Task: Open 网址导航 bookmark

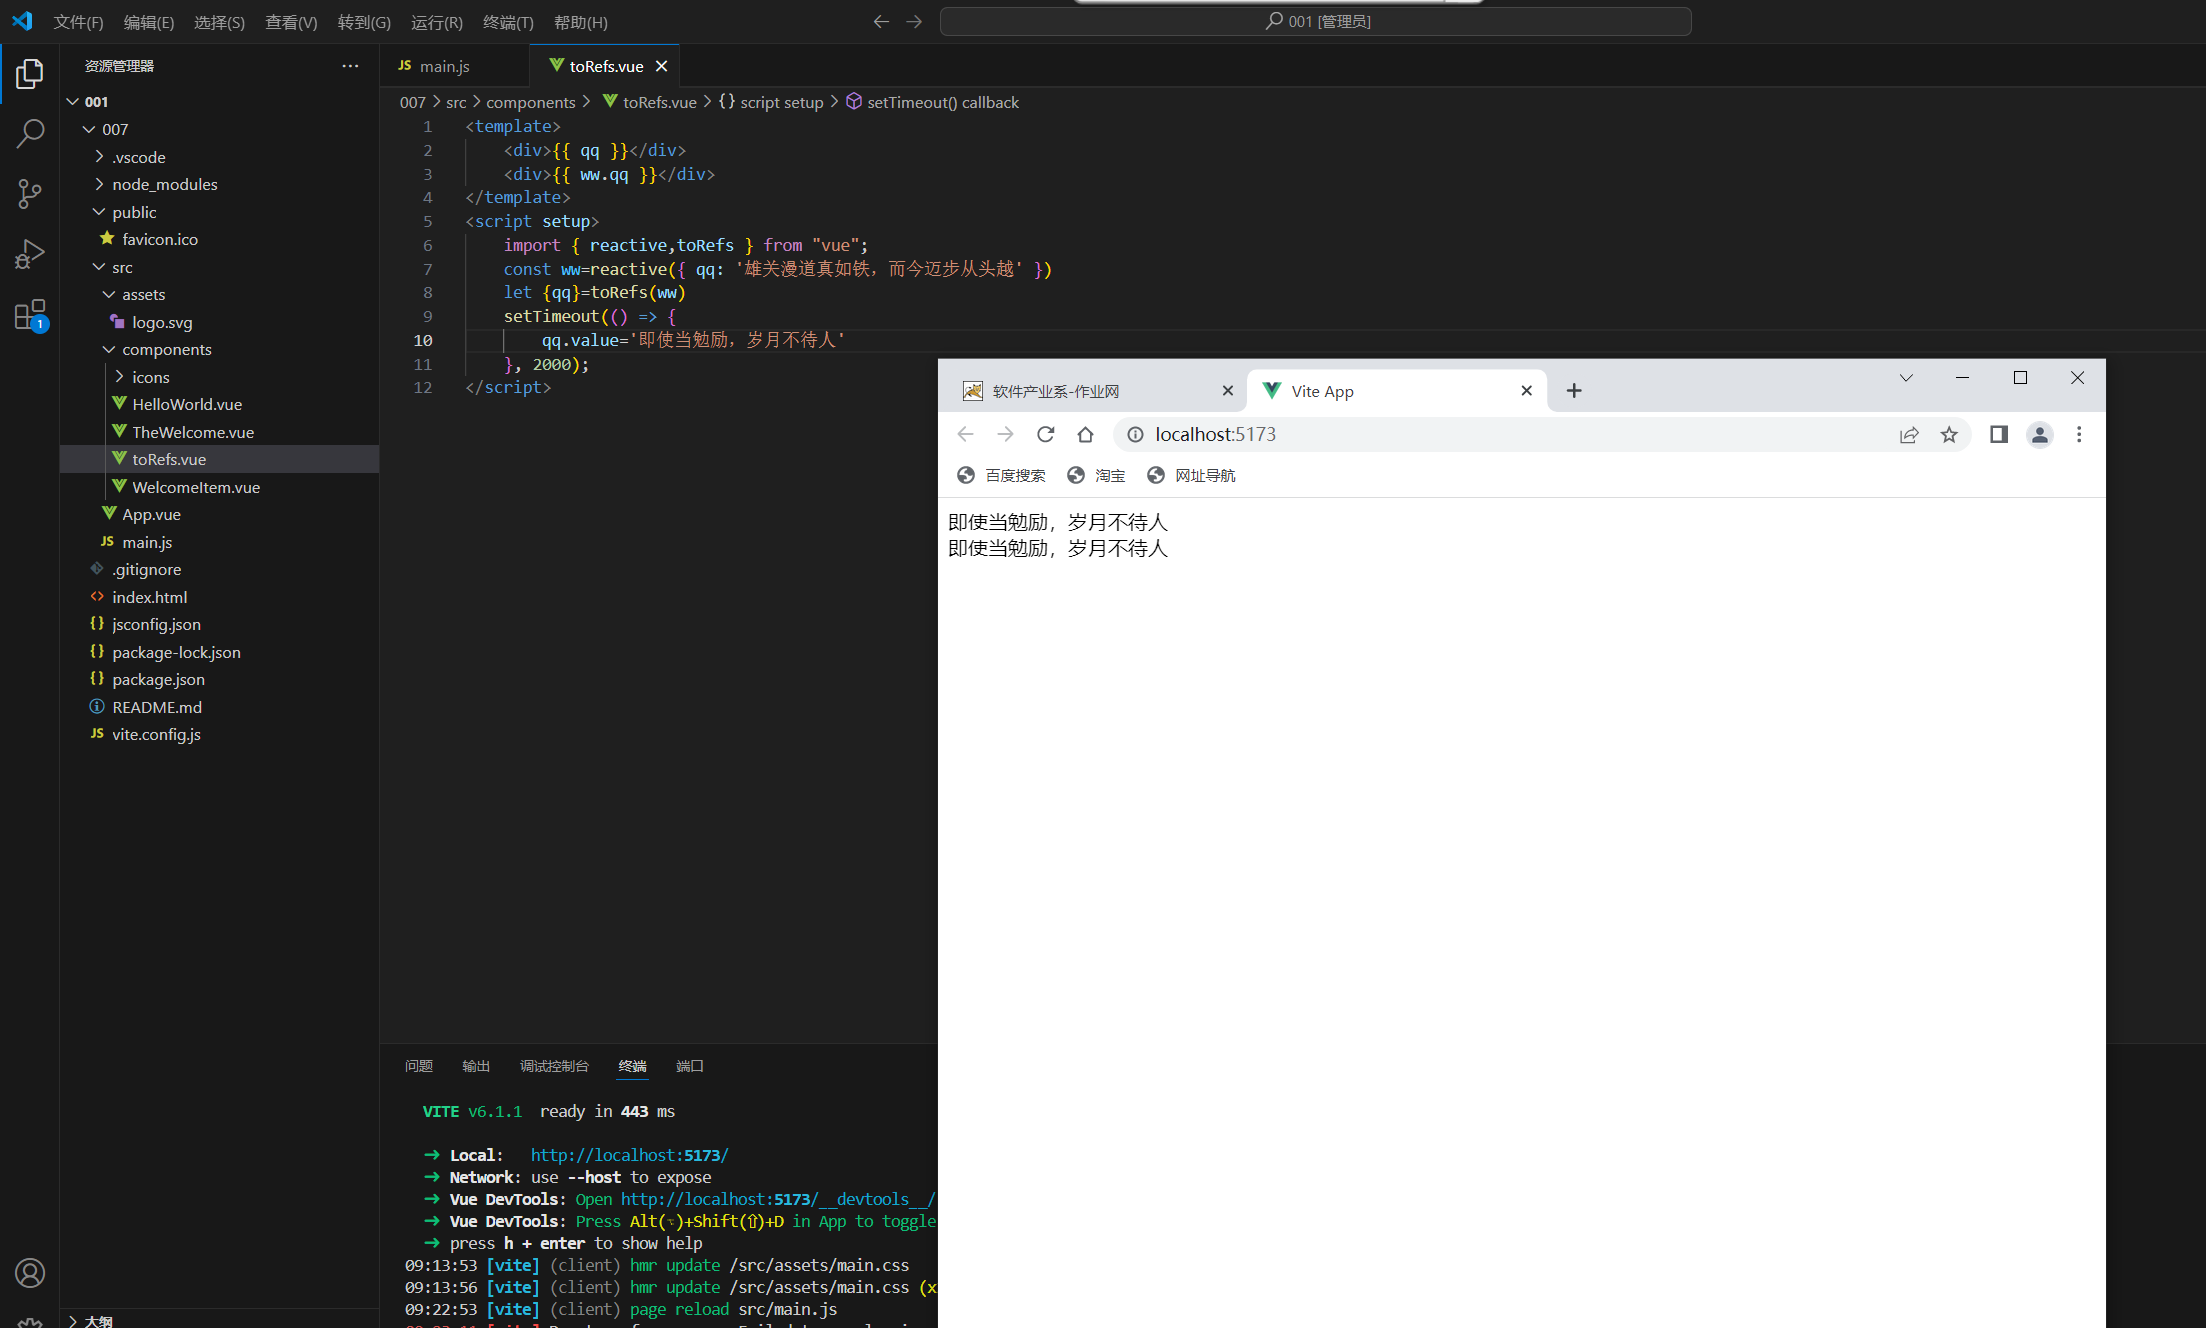Action: [1191, 475]
